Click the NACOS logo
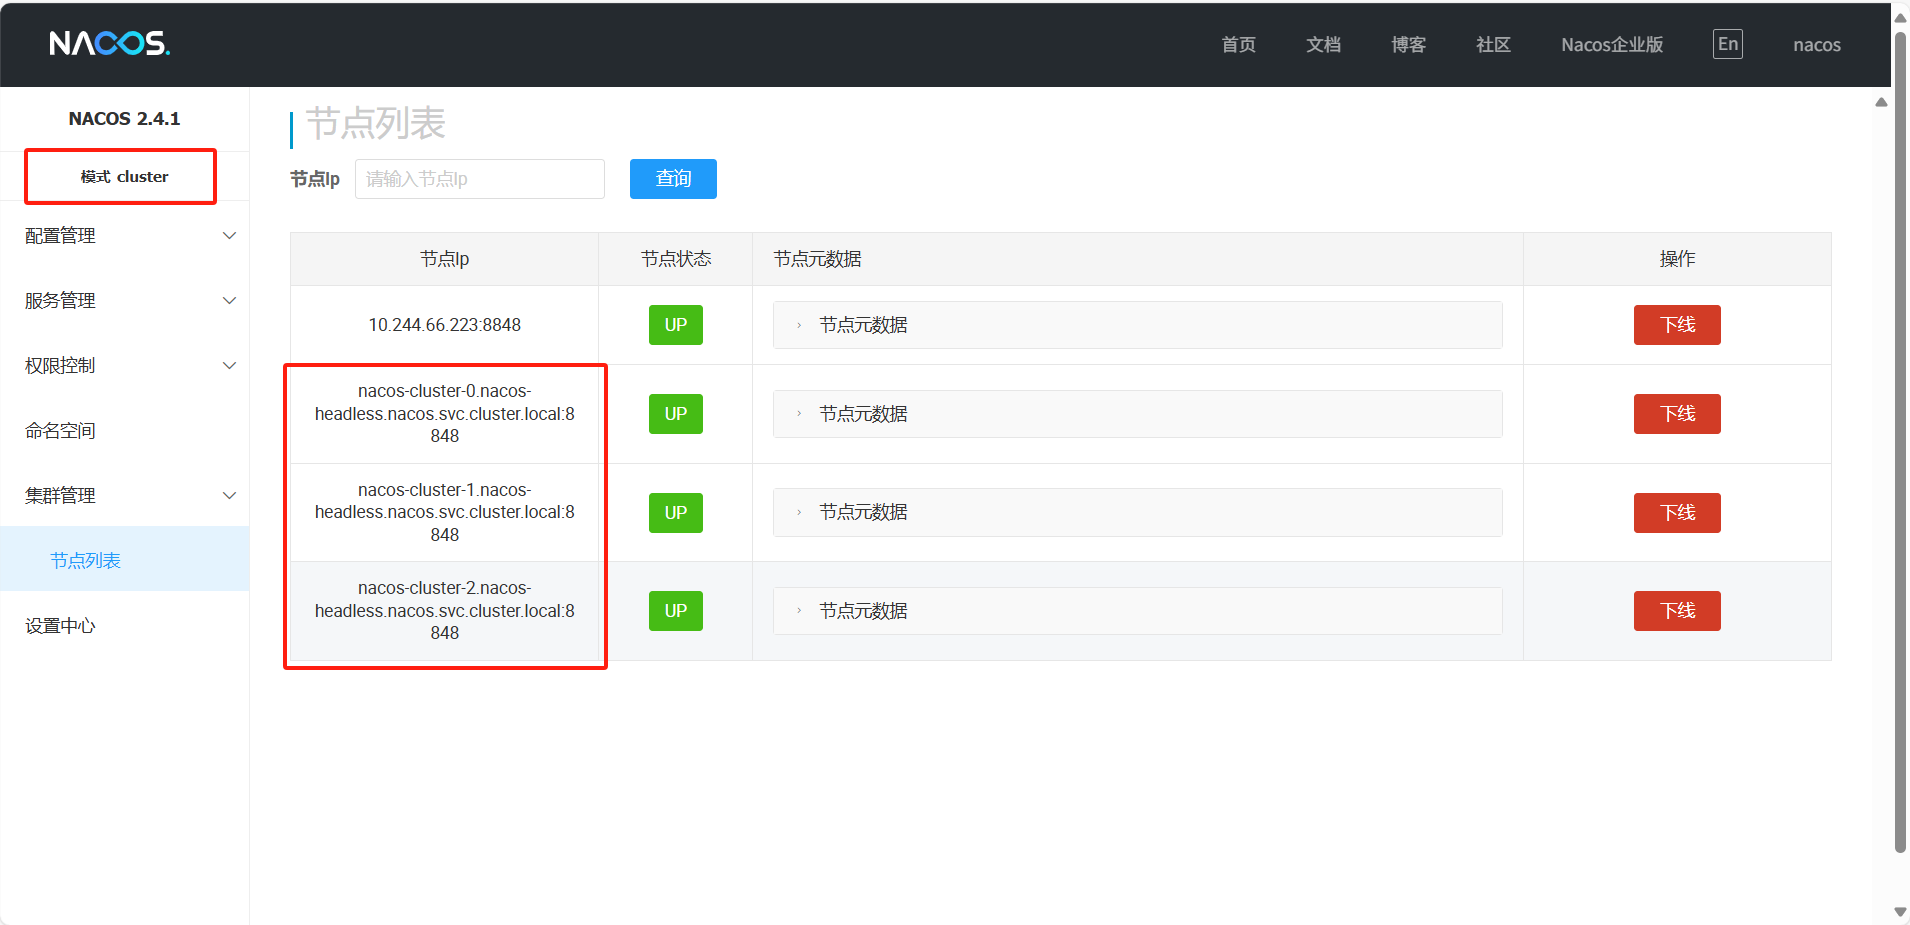The height and width of the screenshot is (925, 1910). (x=110, y=44)
